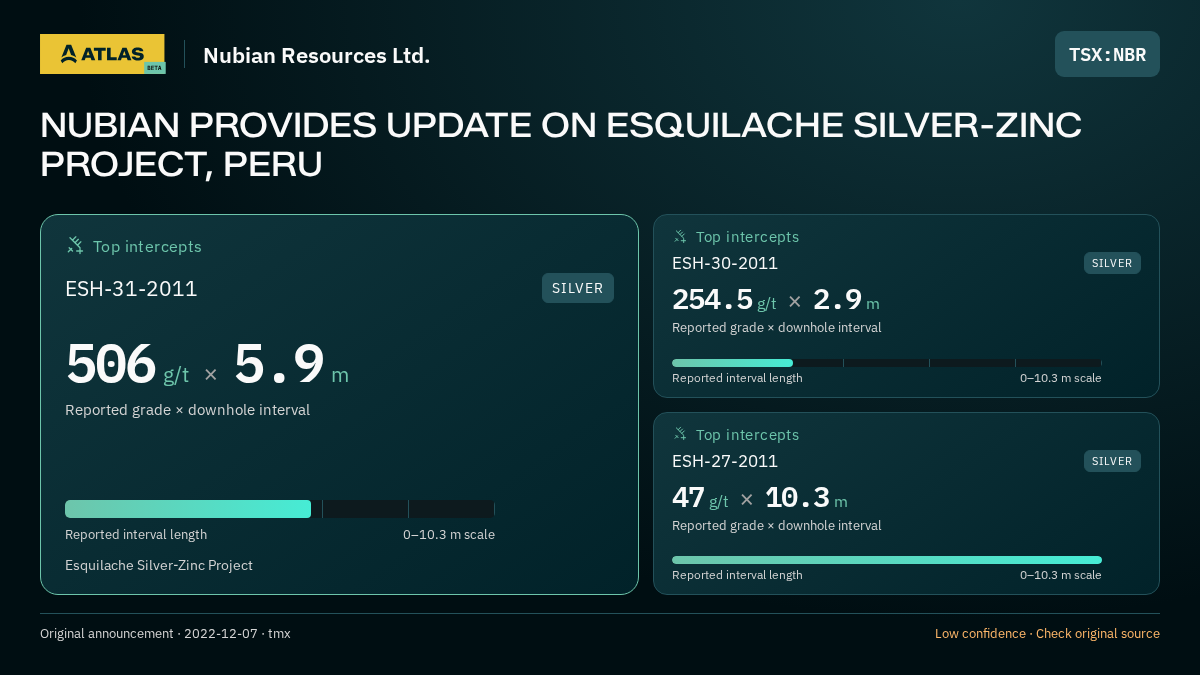Click the Nubian Resources Ltd. company name
Viewport: 1200px width, 675px height.
[x=317, y=55]
